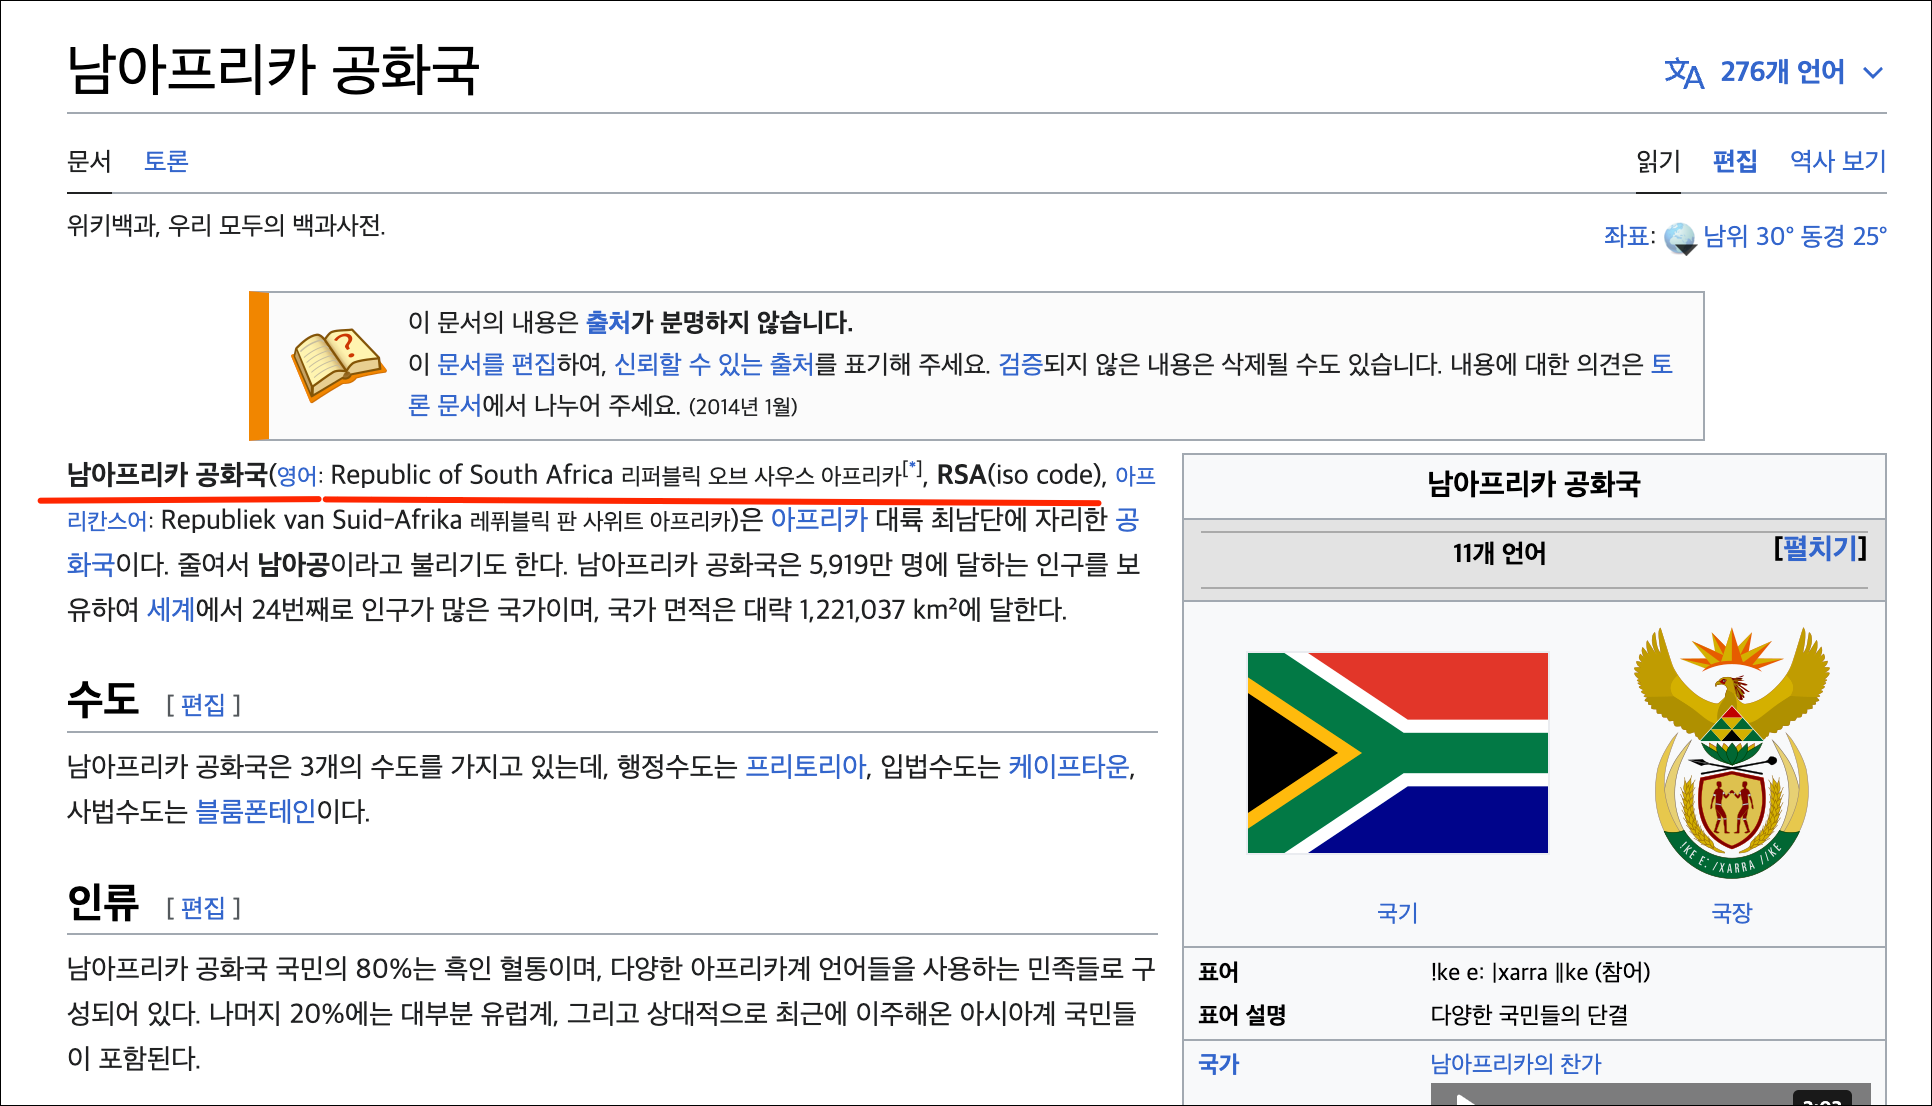
Task: Click the 표어 설명 label
Action: pos(1242,1015)
